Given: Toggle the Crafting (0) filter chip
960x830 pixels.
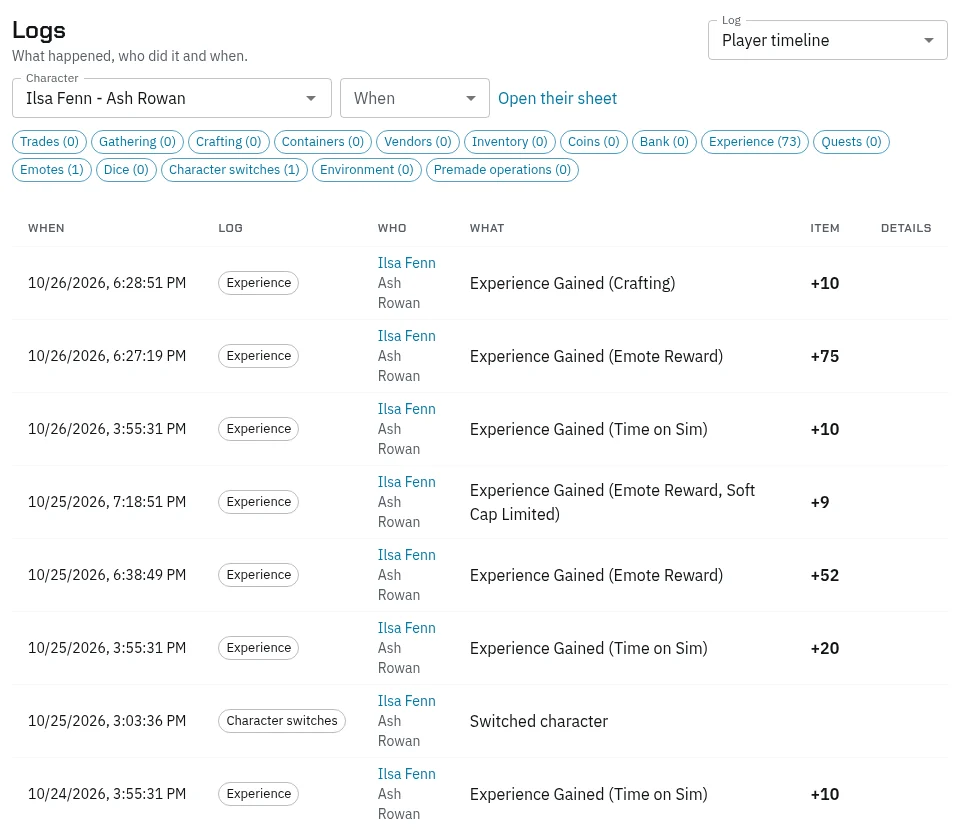Looking at the screenshot, I should (x=228, y=142).
